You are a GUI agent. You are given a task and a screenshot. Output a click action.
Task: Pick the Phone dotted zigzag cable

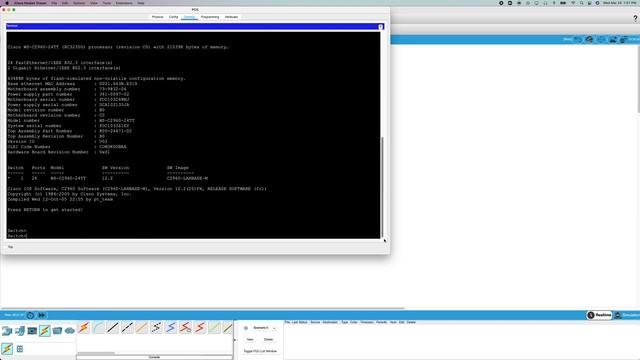156,327
